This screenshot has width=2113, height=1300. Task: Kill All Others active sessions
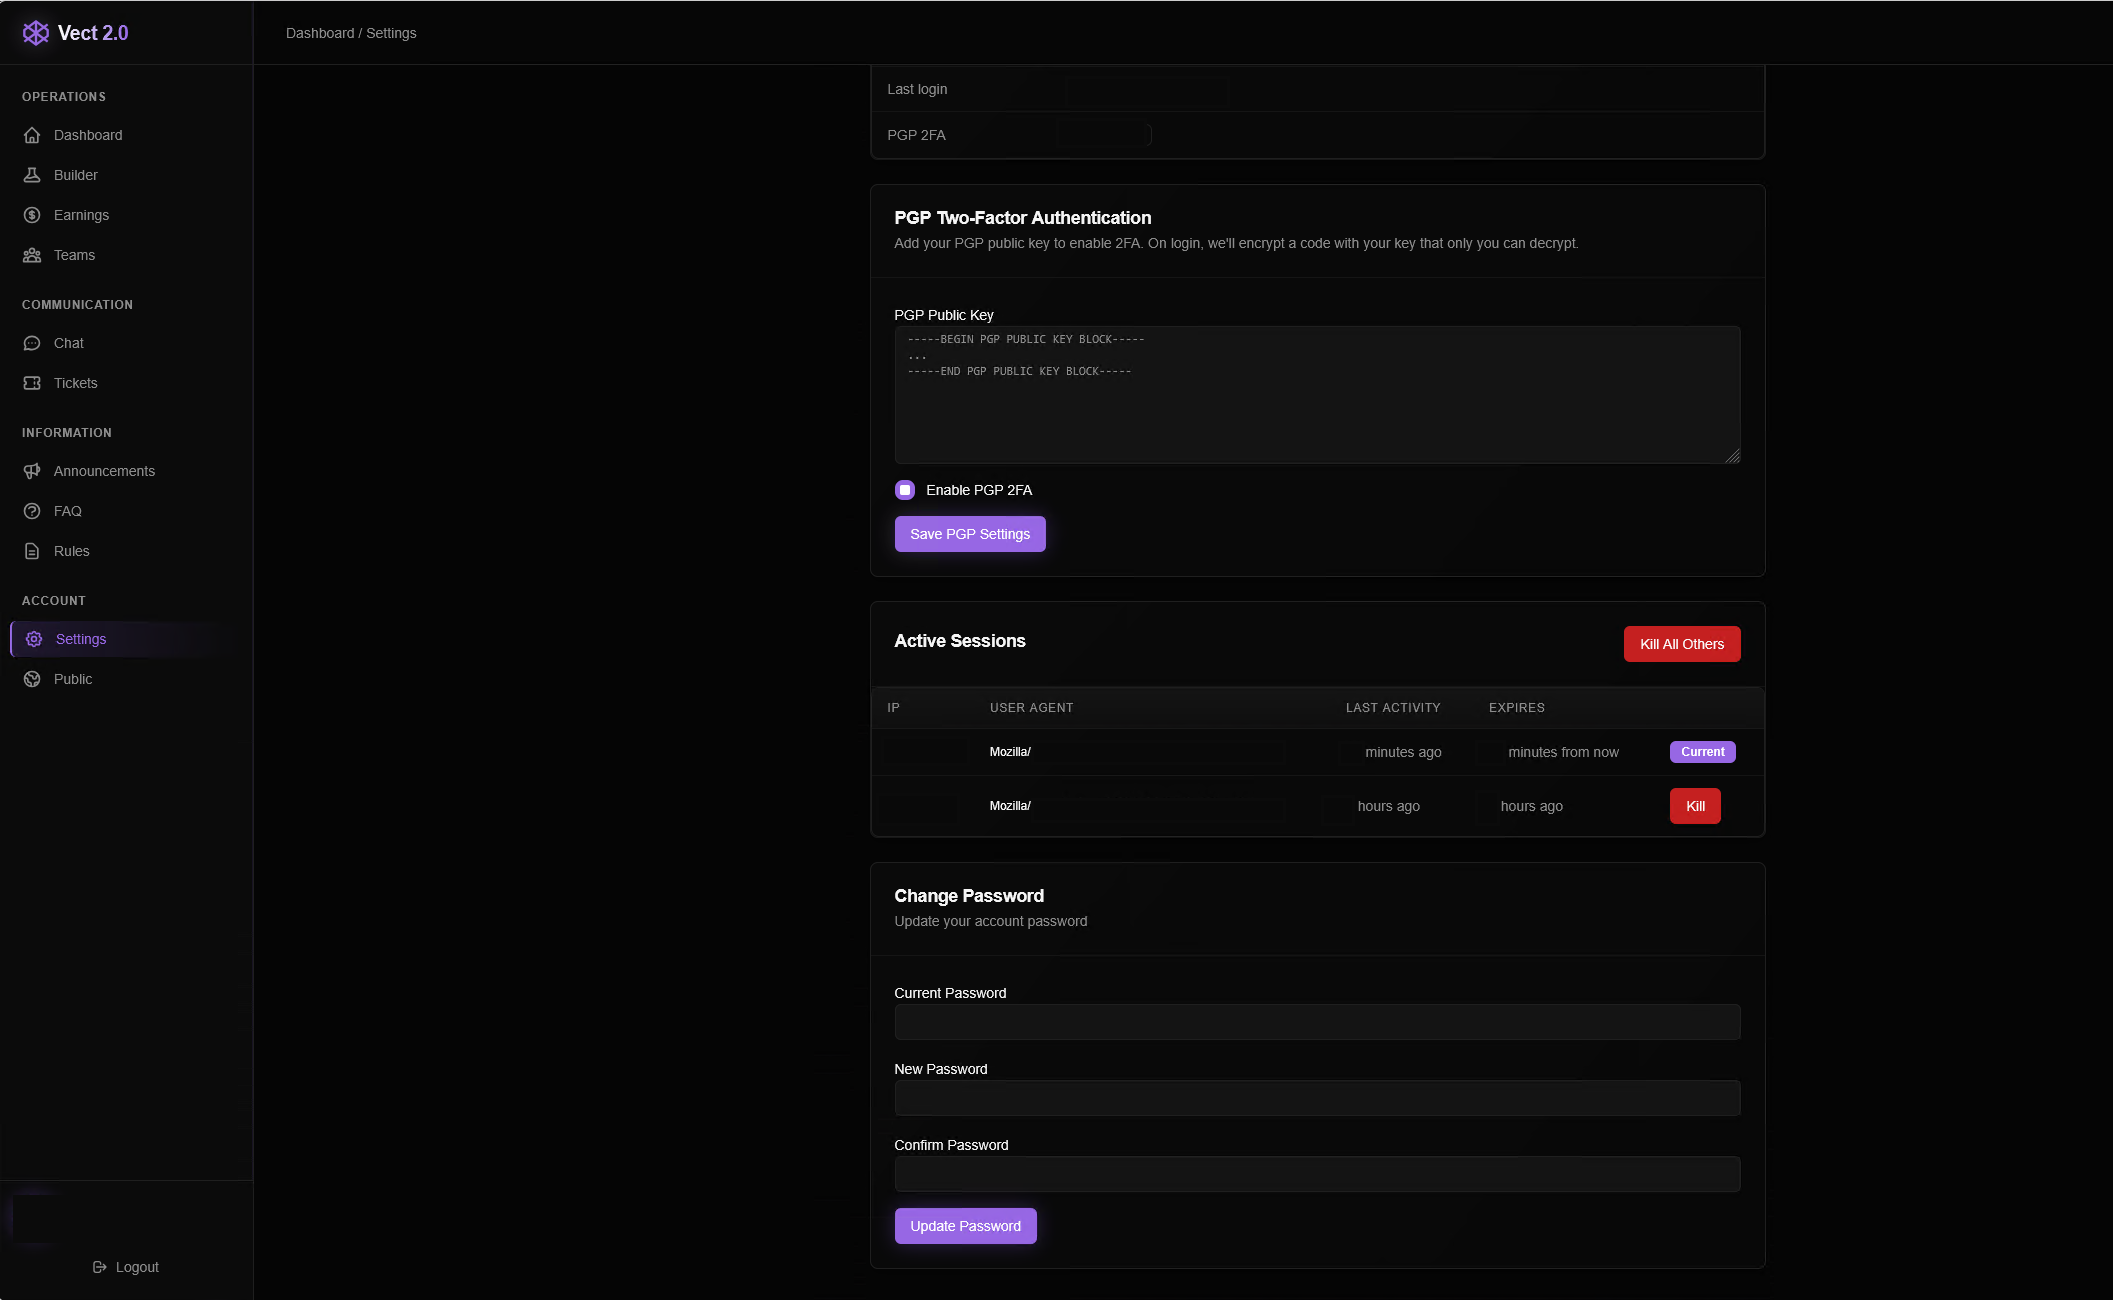click(x=1681, y=643)
